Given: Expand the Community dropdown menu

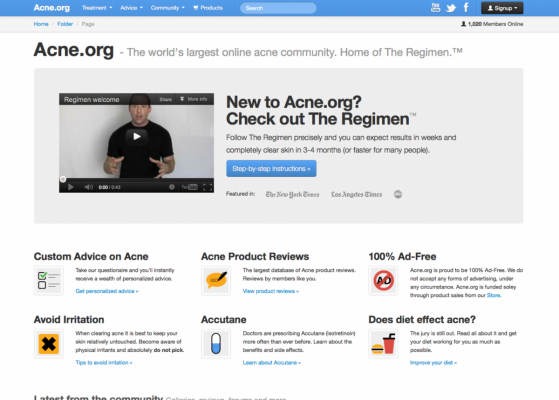Looking at the screenshot, I should (168, 8).
